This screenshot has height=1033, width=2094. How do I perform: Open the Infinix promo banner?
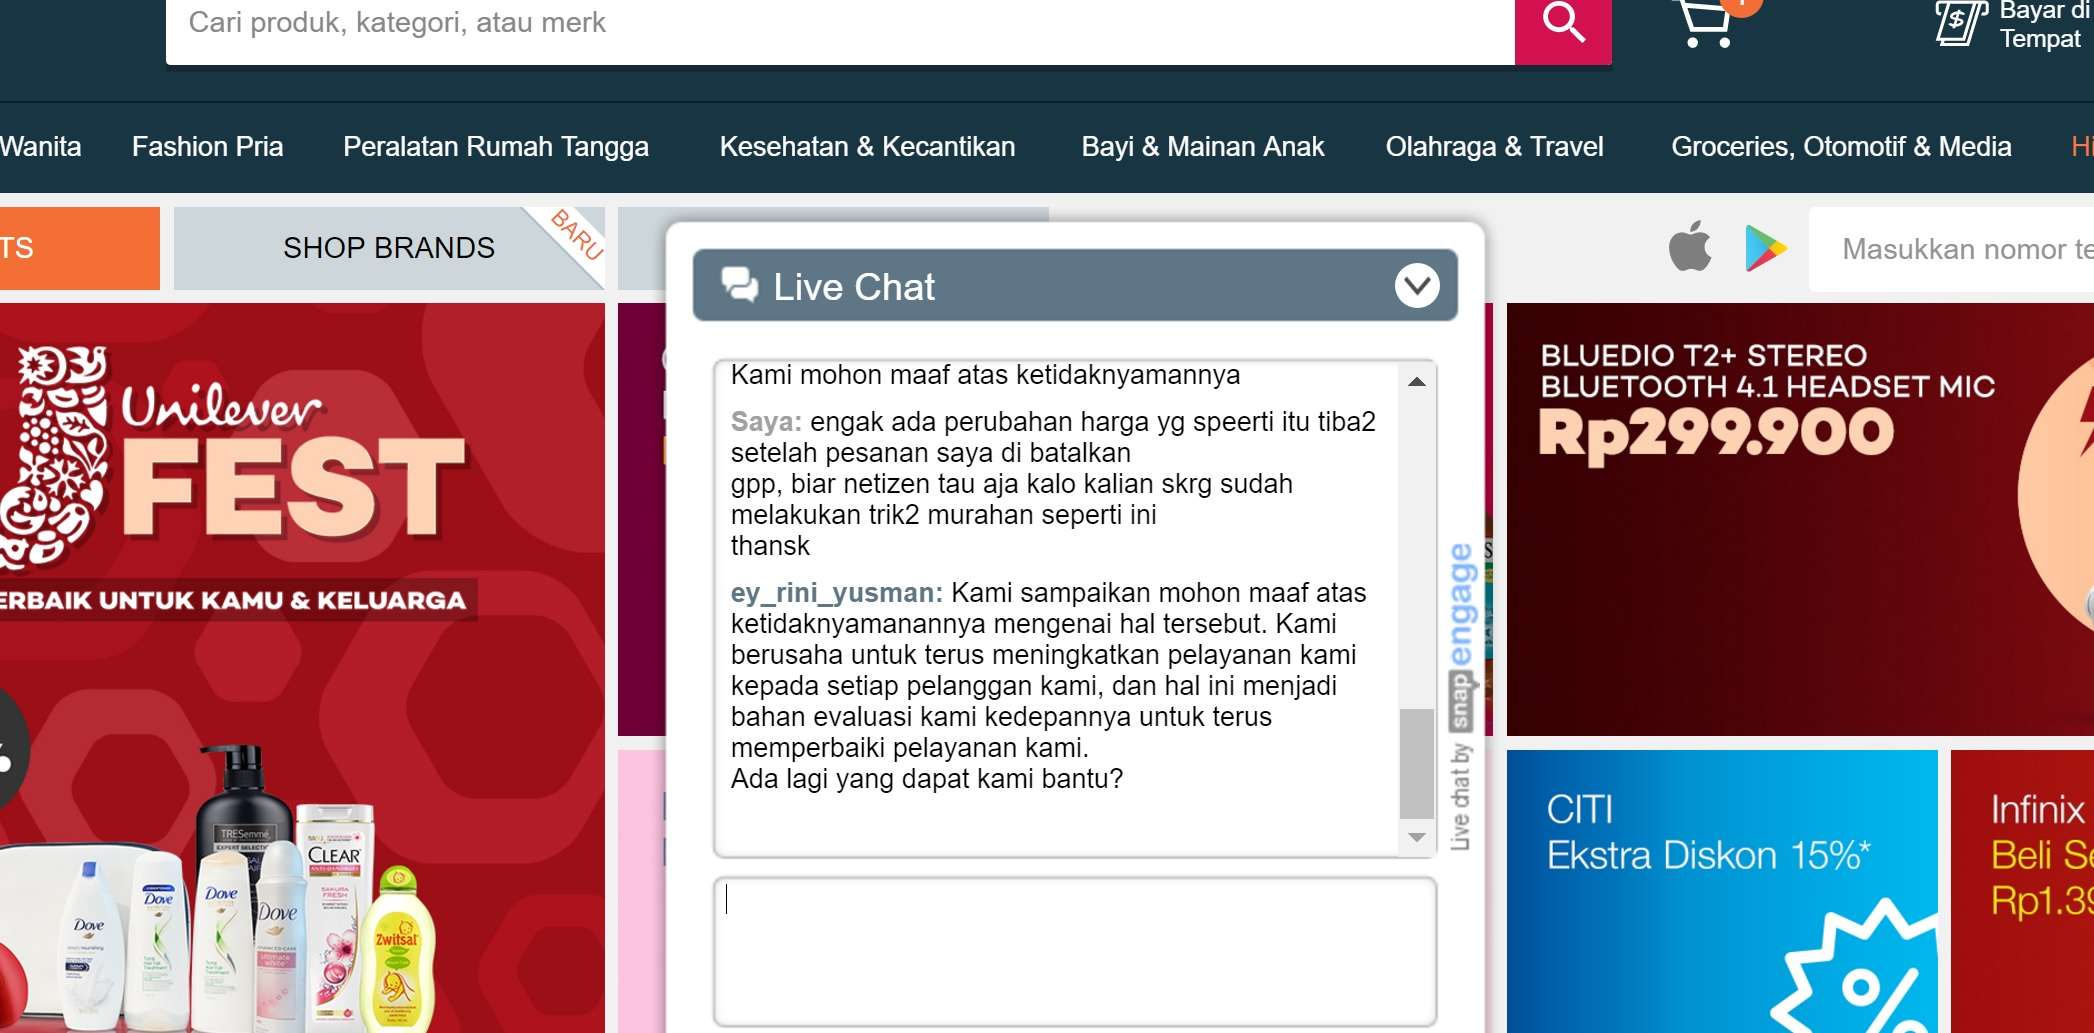click(2022, 891)
